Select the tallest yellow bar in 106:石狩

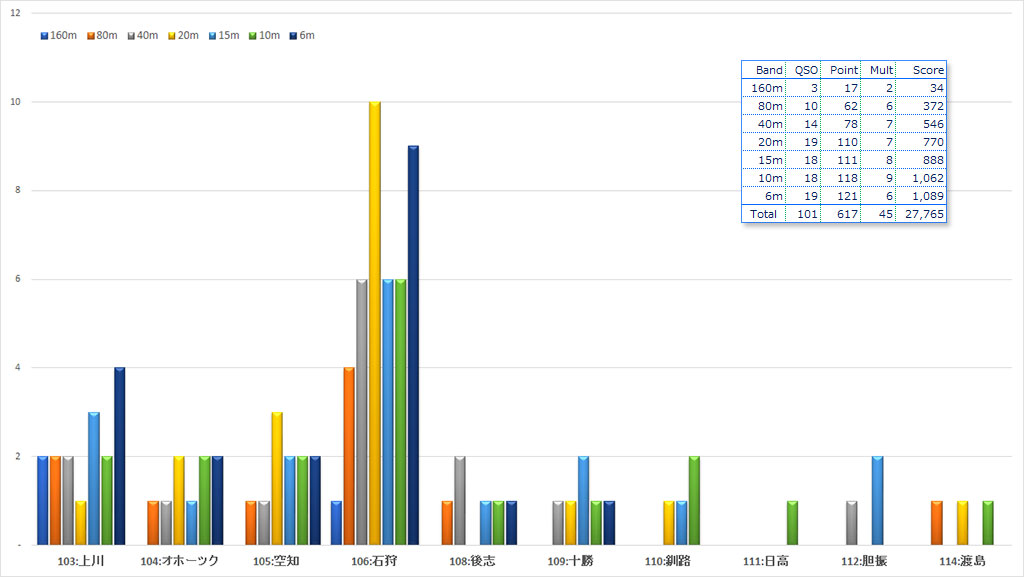tap(375, 322)
